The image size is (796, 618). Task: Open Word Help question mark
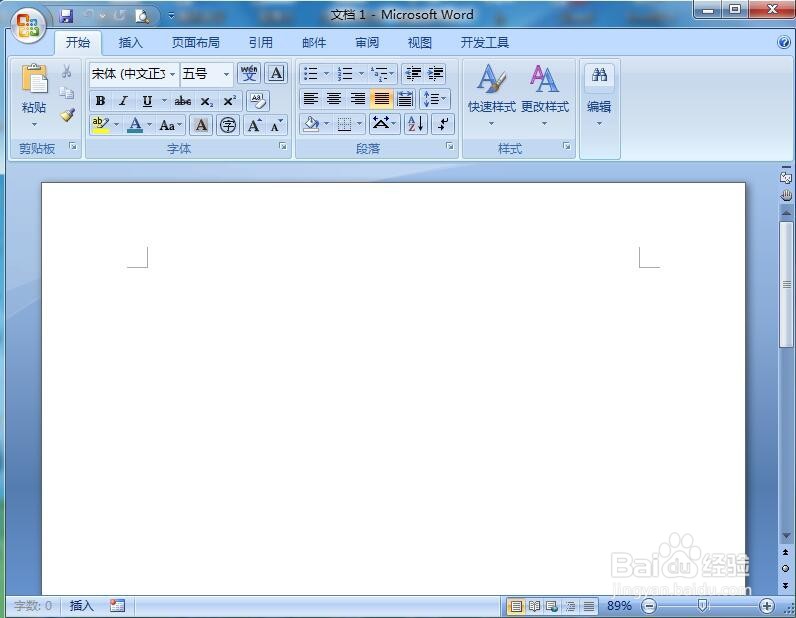click(x=784, y=42)
